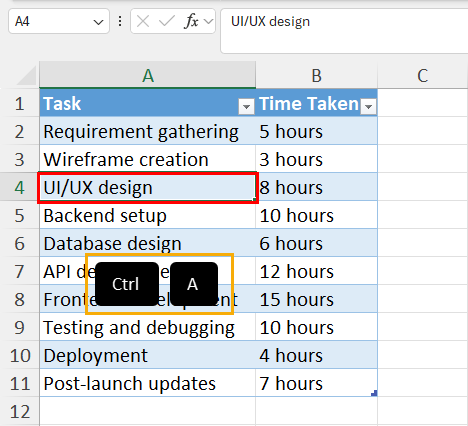468x426 pixels.
Task: Open the Task column filter dropdown
Action: (246, 107)
